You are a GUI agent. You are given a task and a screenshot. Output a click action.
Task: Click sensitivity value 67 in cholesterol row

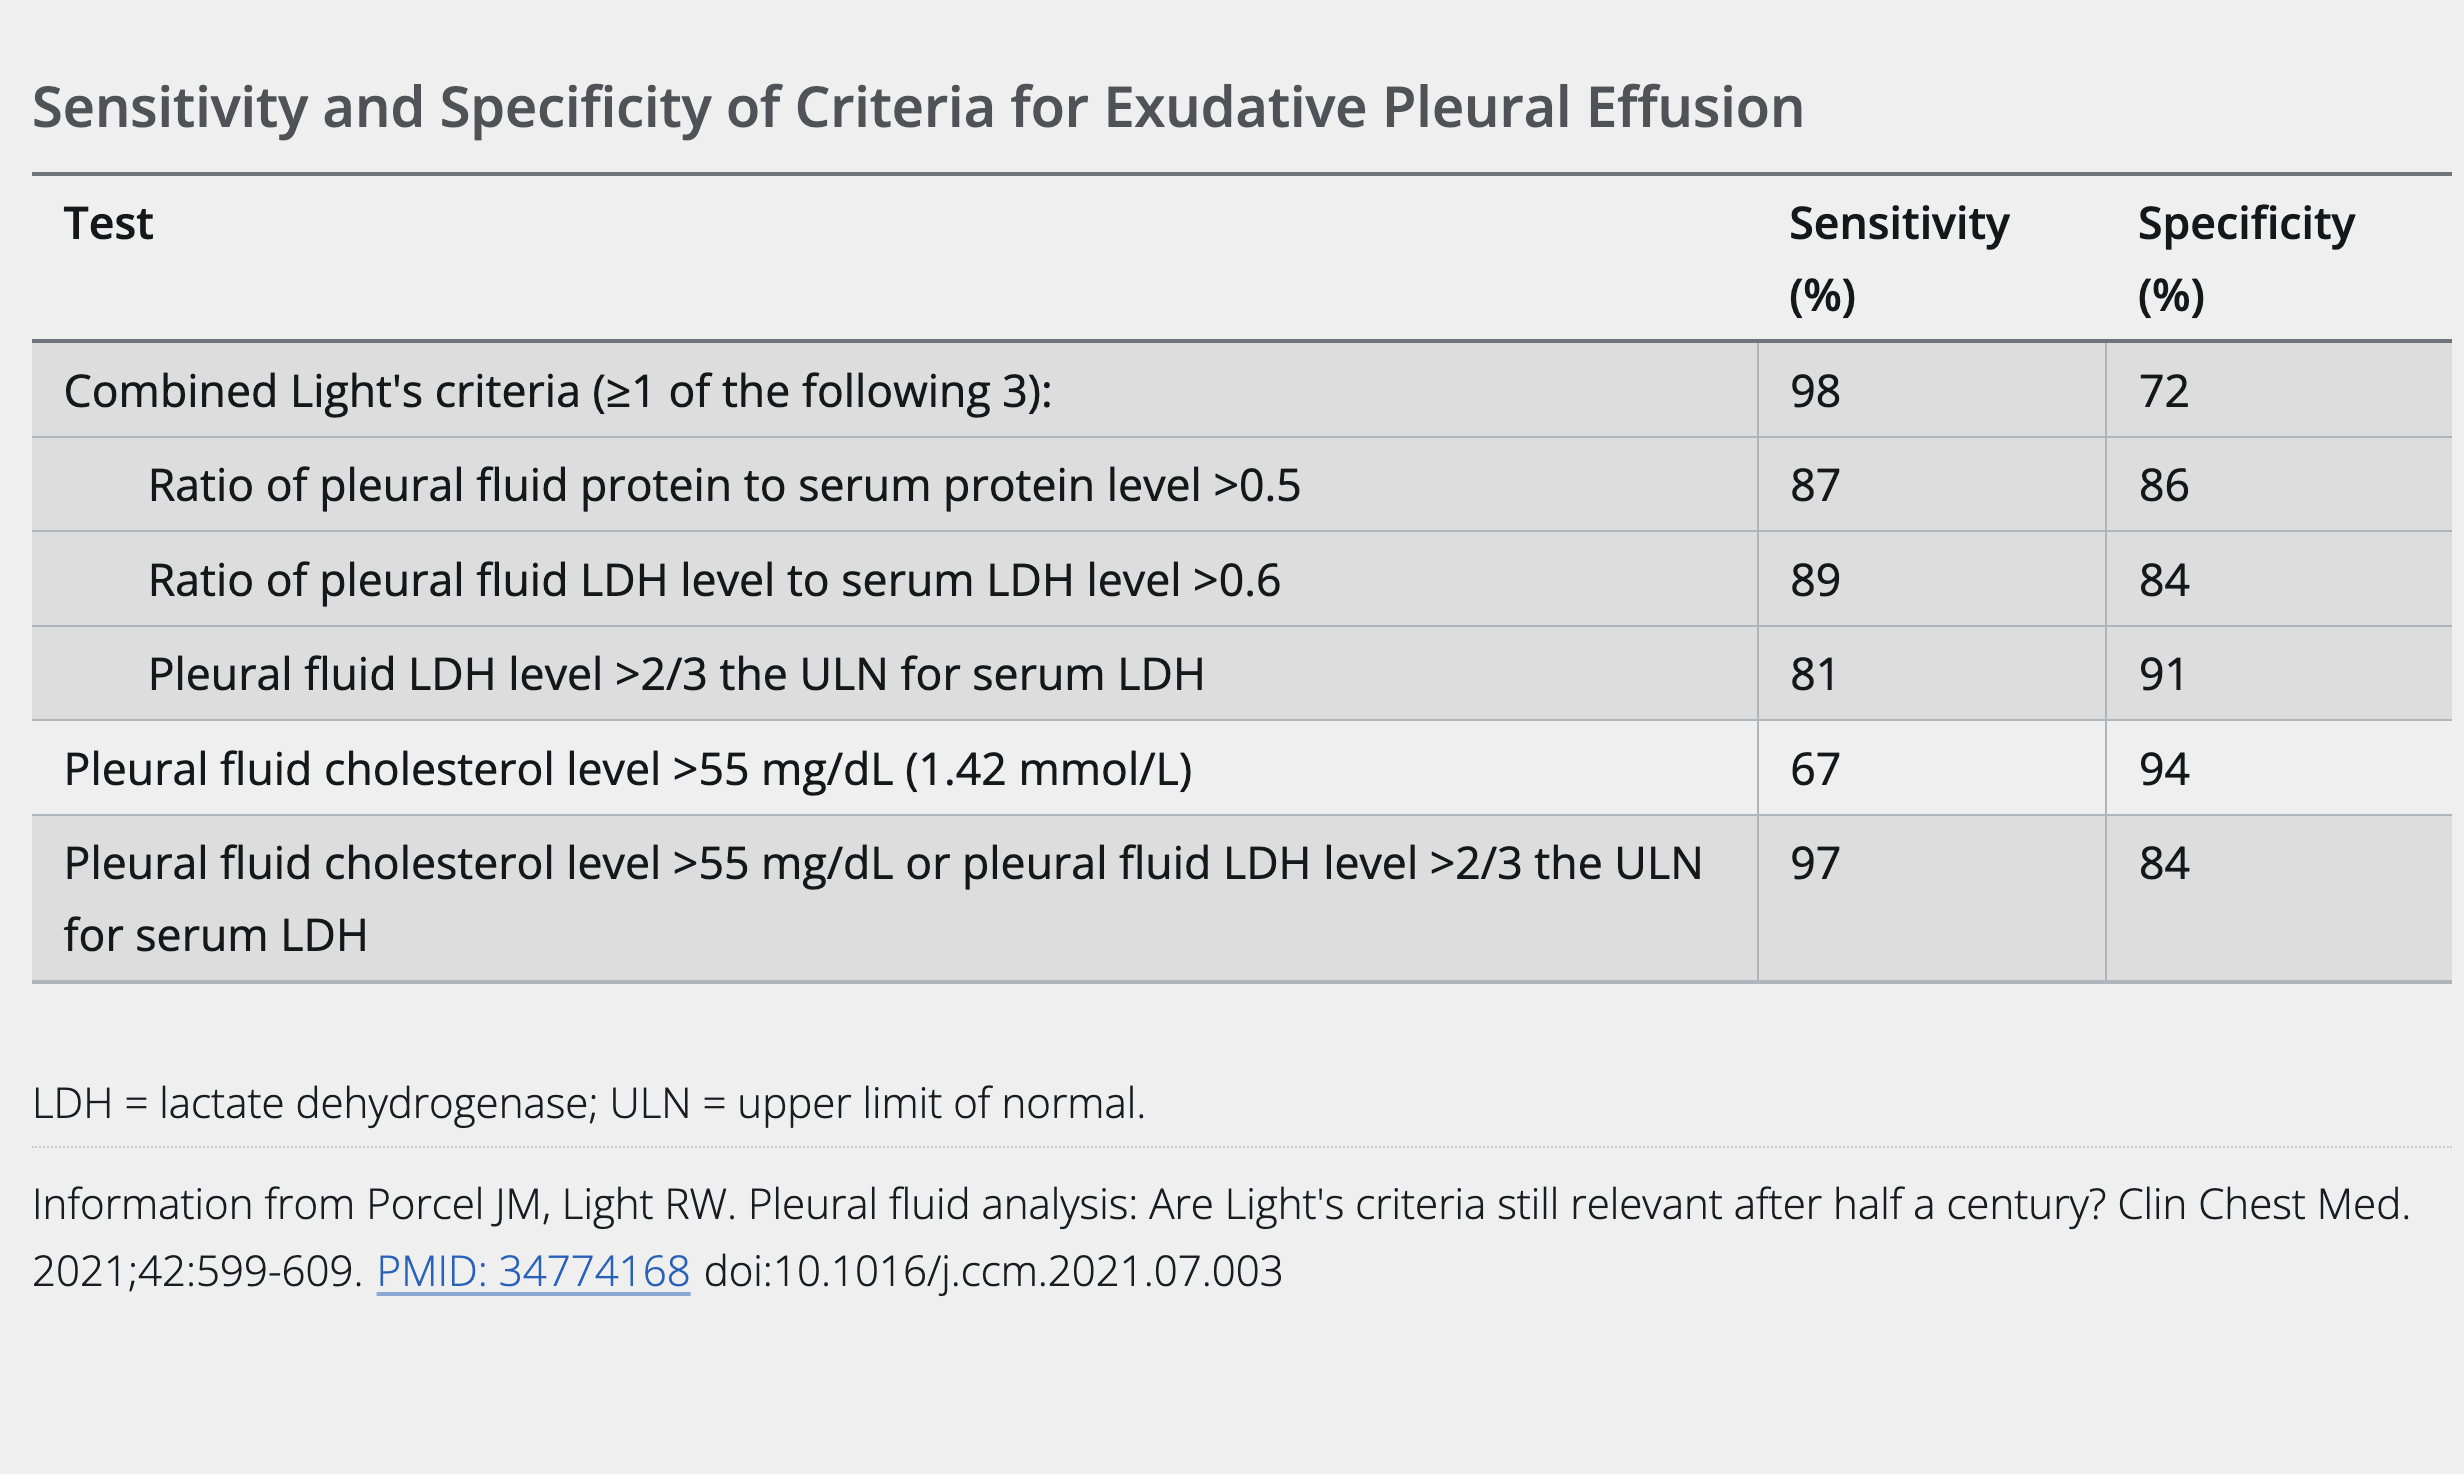tap(1815, 769)
